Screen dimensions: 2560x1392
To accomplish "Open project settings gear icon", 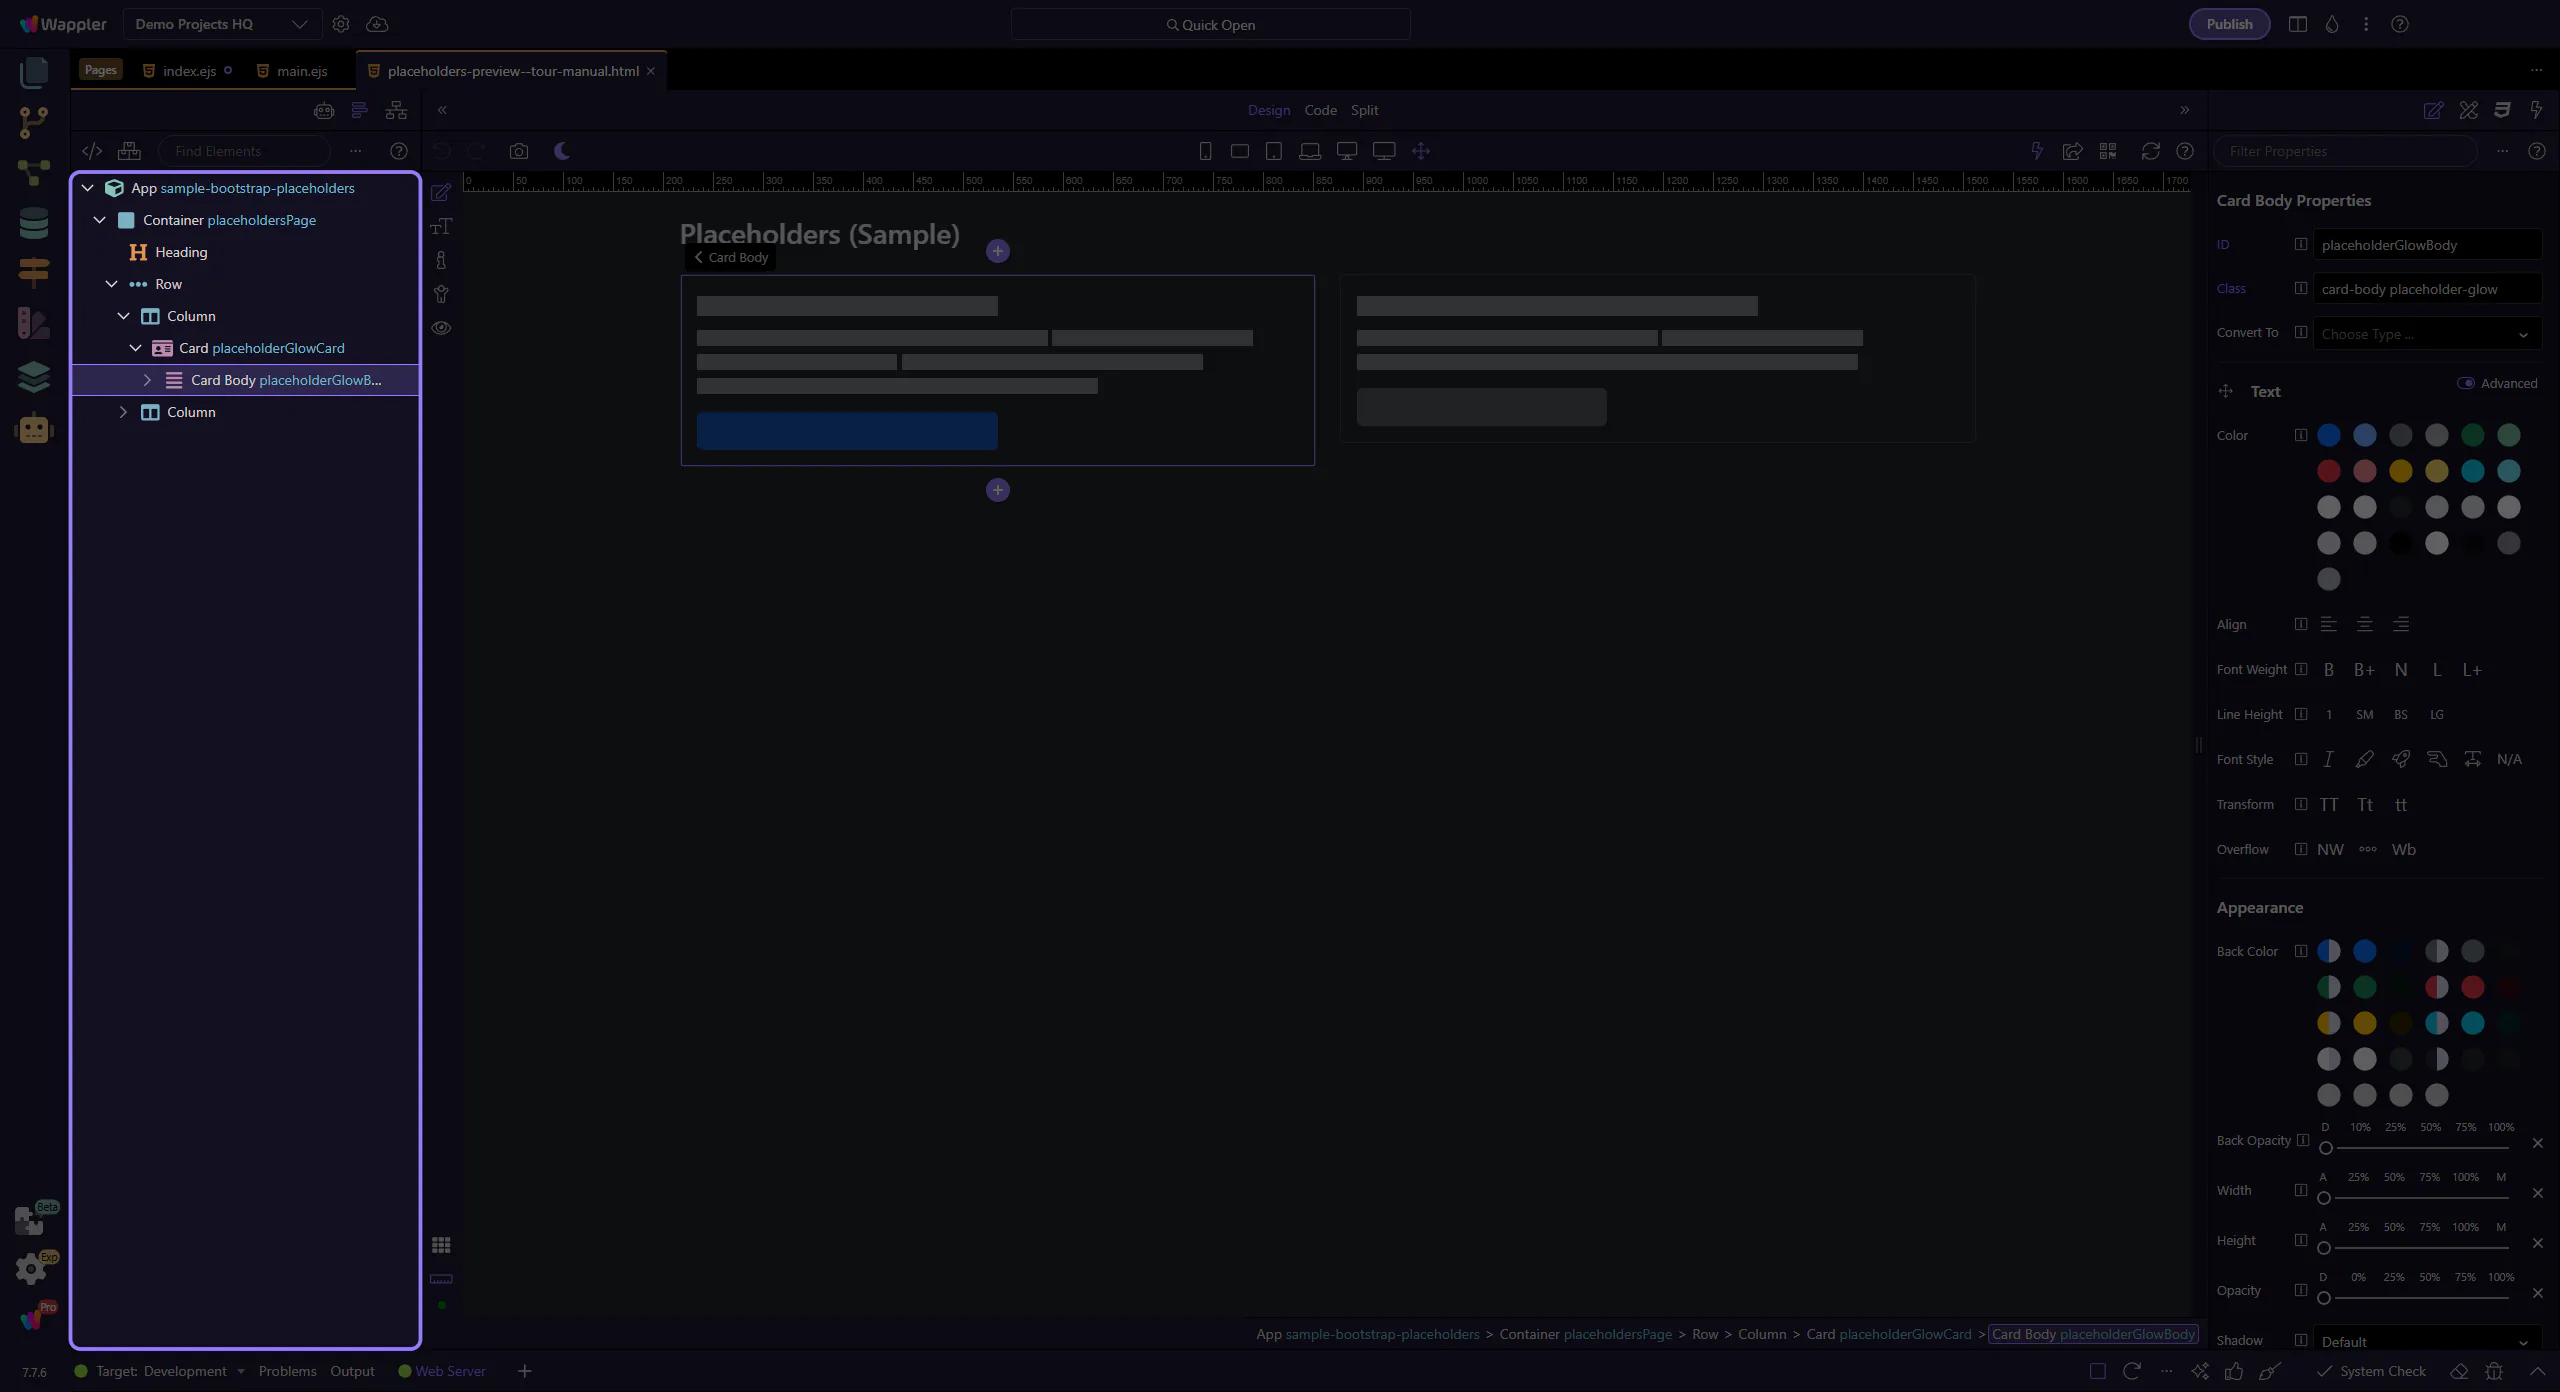I will (341, 24).
